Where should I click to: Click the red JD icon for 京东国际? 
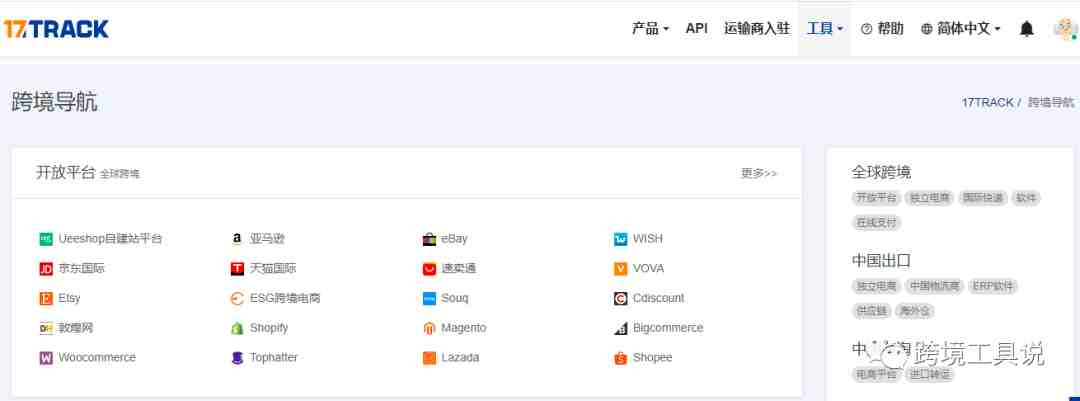point(46,269)
